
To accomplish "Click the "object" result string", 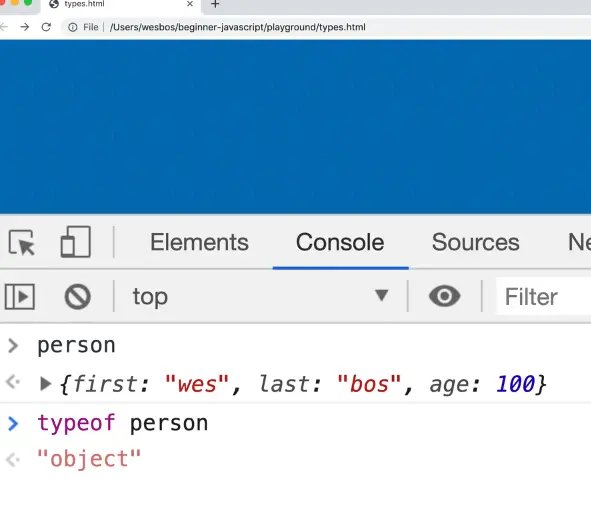I will pos(89,459).
